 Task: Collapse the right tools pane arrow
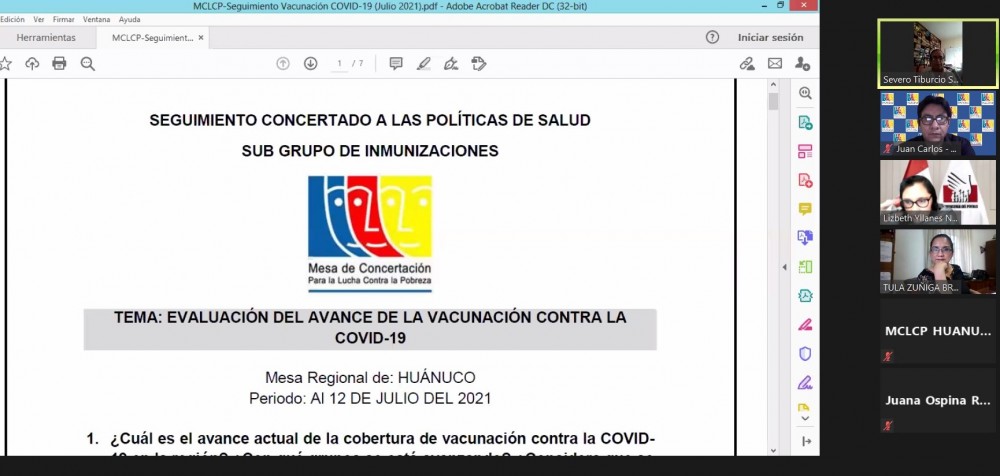(785, 267)
